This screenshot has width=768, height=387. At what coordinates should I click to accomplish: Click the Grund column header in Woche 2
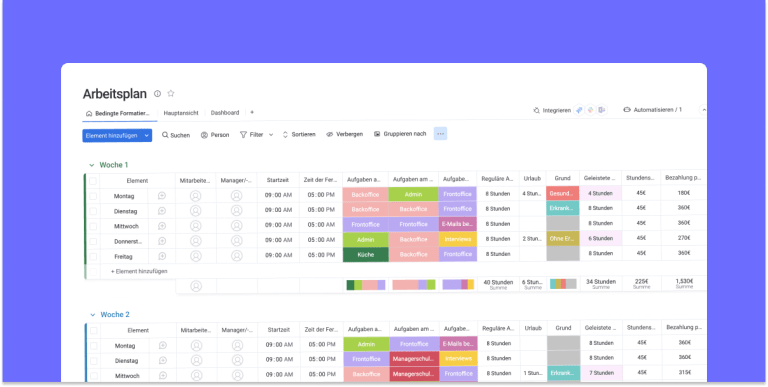click(x=564, y=328)
